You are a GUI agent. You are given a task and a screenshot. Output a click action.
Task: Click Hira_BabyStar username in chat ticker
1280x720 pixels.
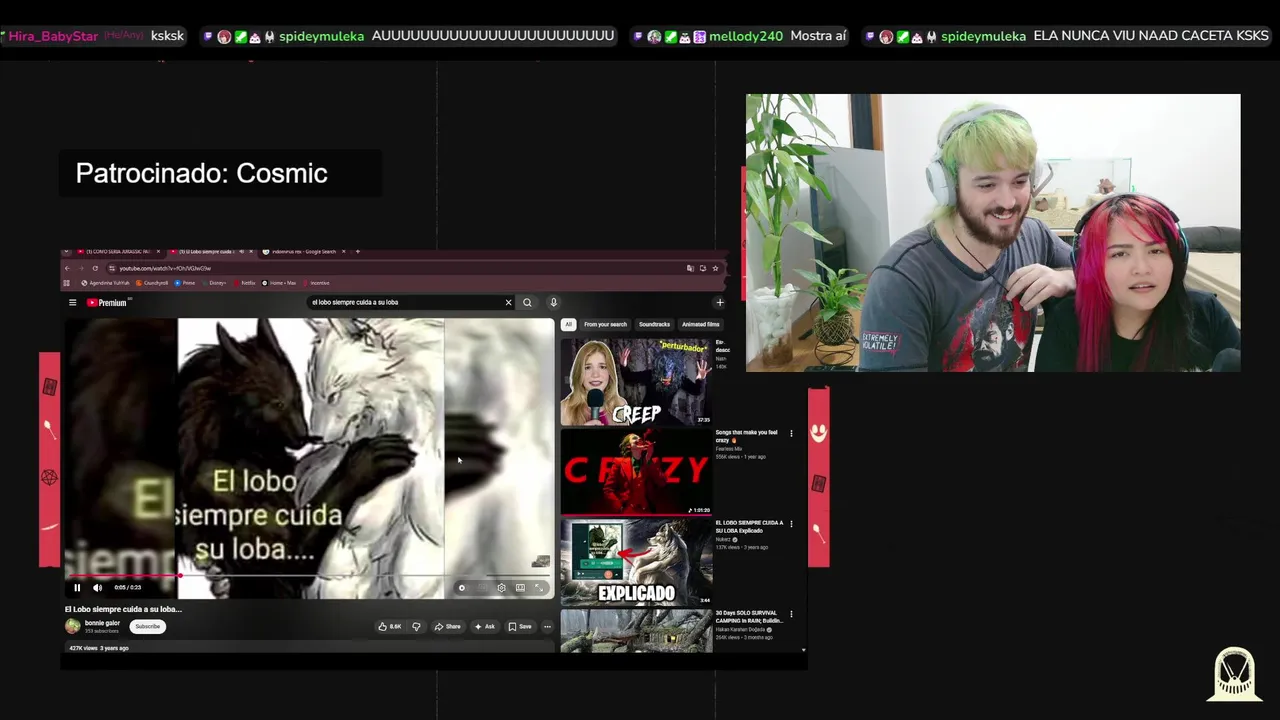point(54,36)
